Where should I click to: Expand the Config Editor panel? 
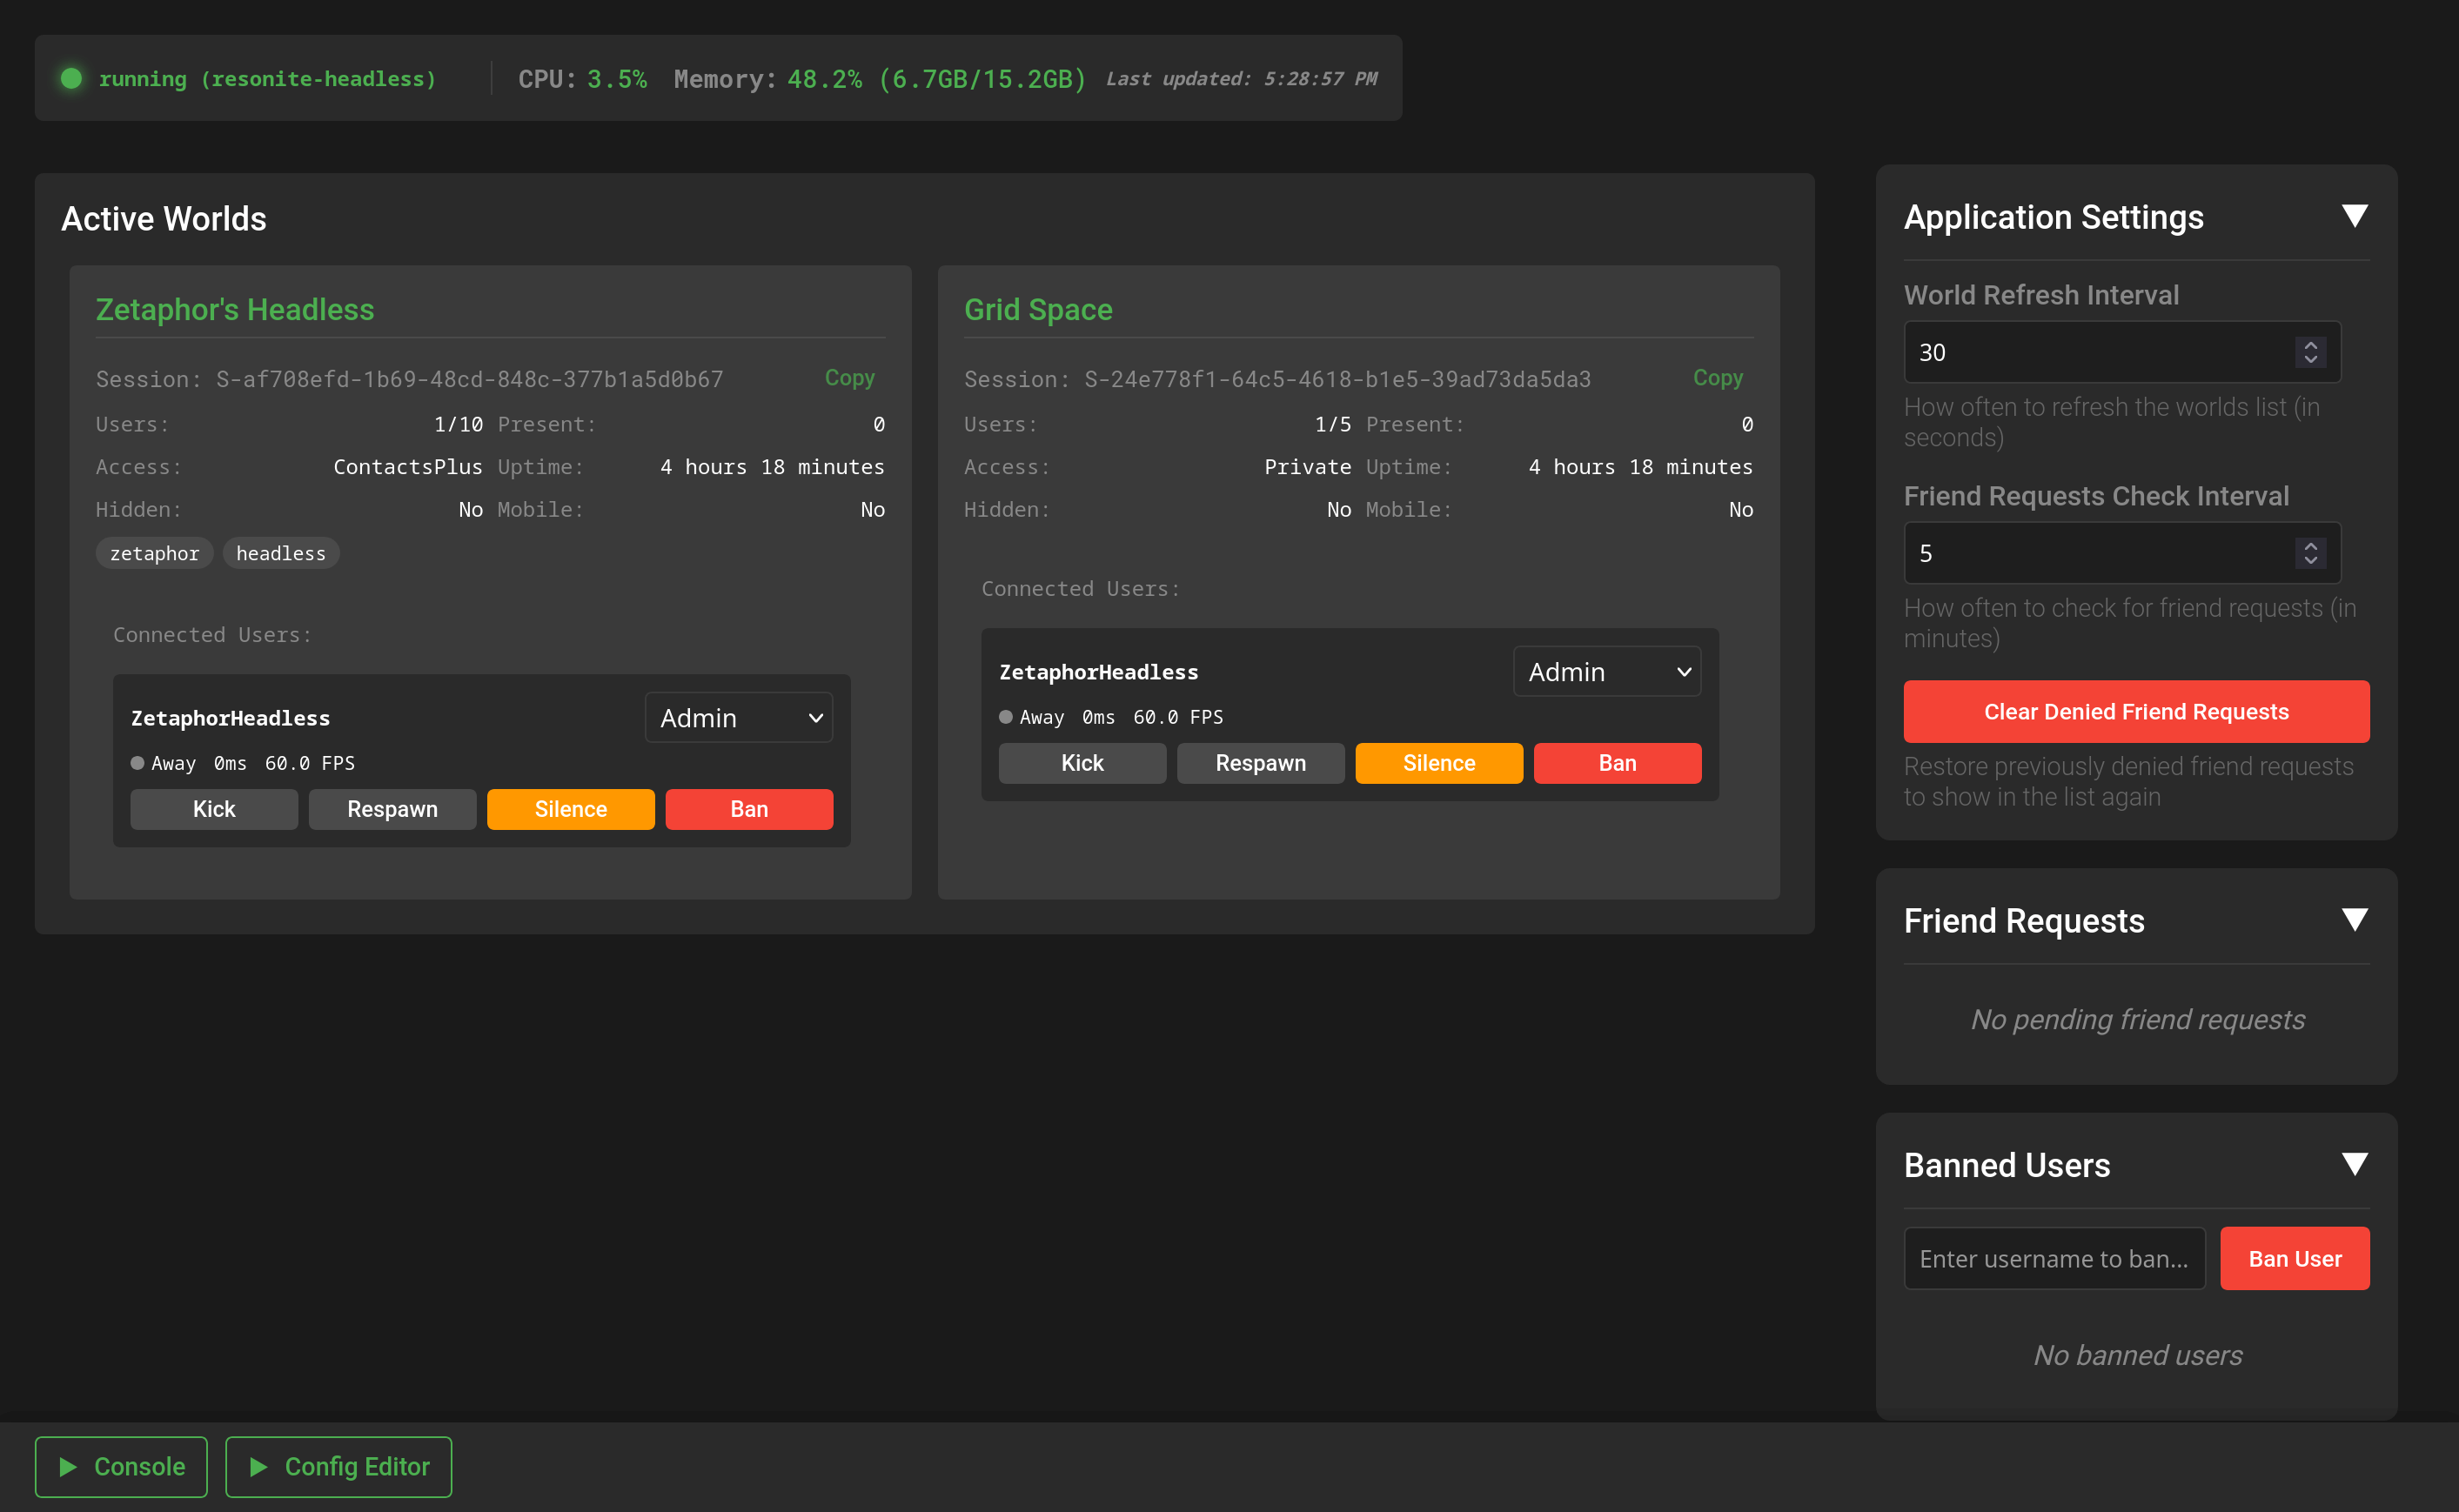pos(338,1466)
